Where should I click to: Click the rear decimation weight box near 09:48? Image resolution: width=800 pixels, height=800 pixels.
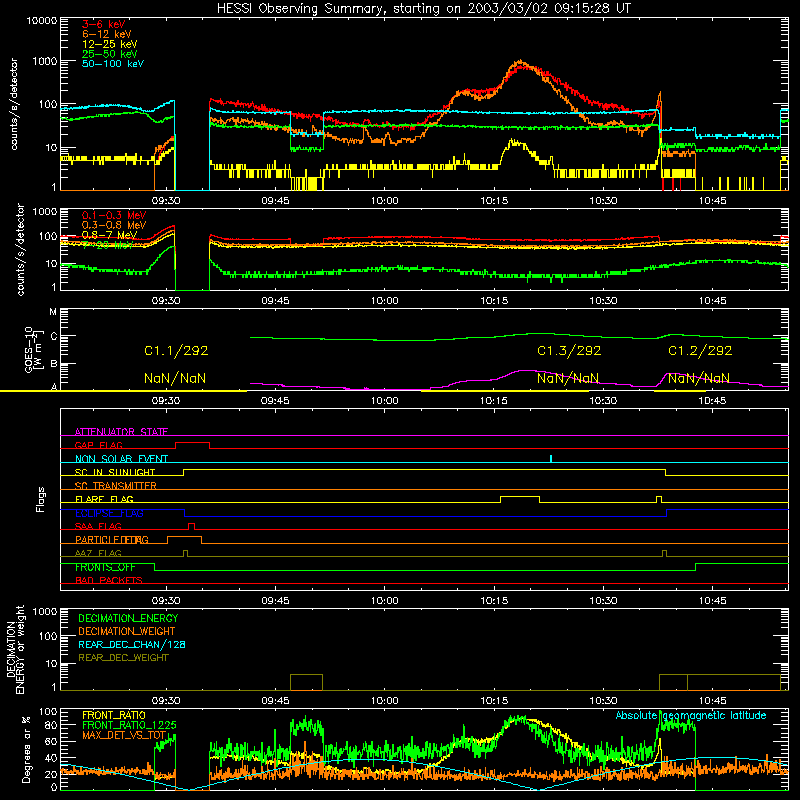point(306,682)
